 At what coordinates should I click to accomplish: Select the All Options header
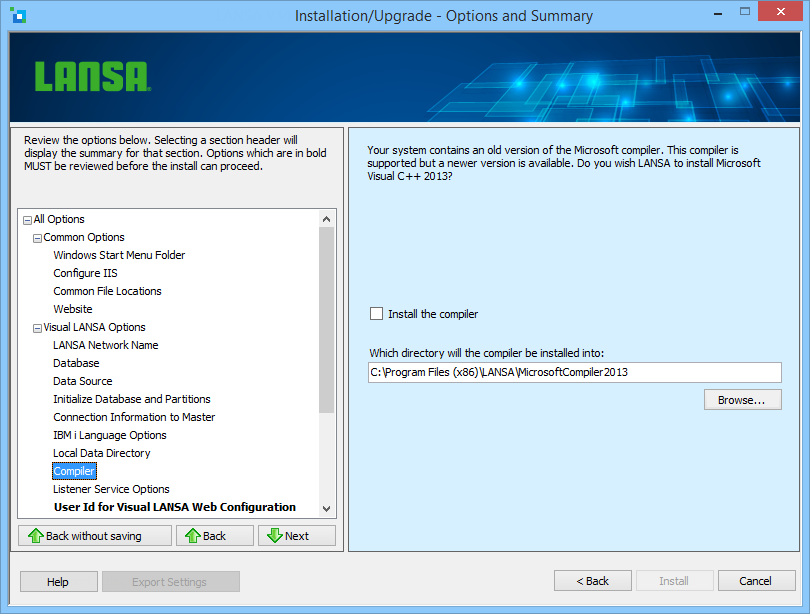point(59,219)
